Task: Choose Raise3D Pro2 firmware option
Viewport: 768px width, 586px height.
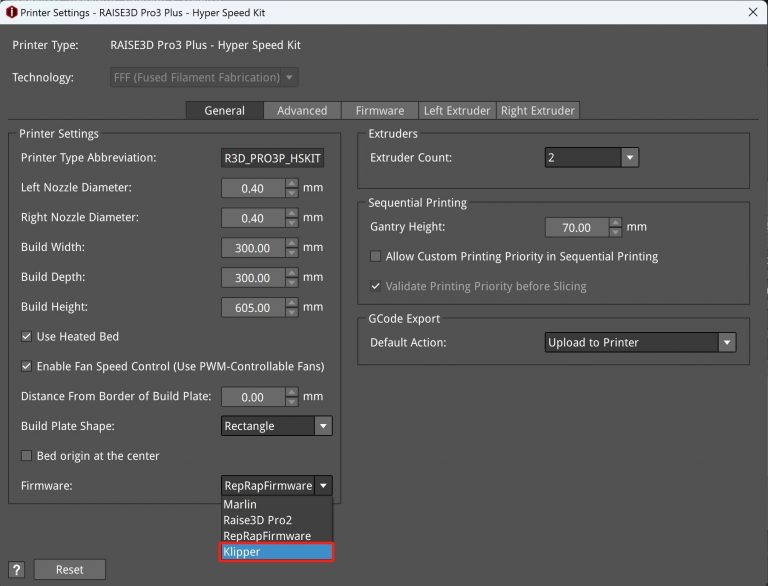Action: tap(277, 520)
